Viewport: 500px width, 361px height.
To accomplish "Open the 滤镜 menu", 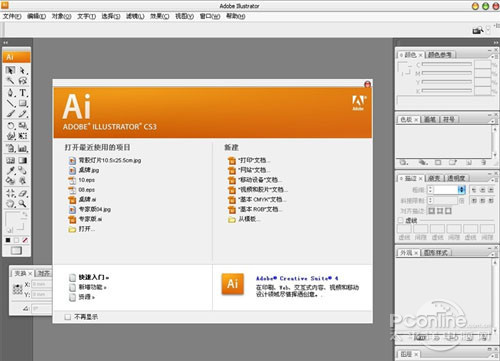I will [x=135, y=16].
